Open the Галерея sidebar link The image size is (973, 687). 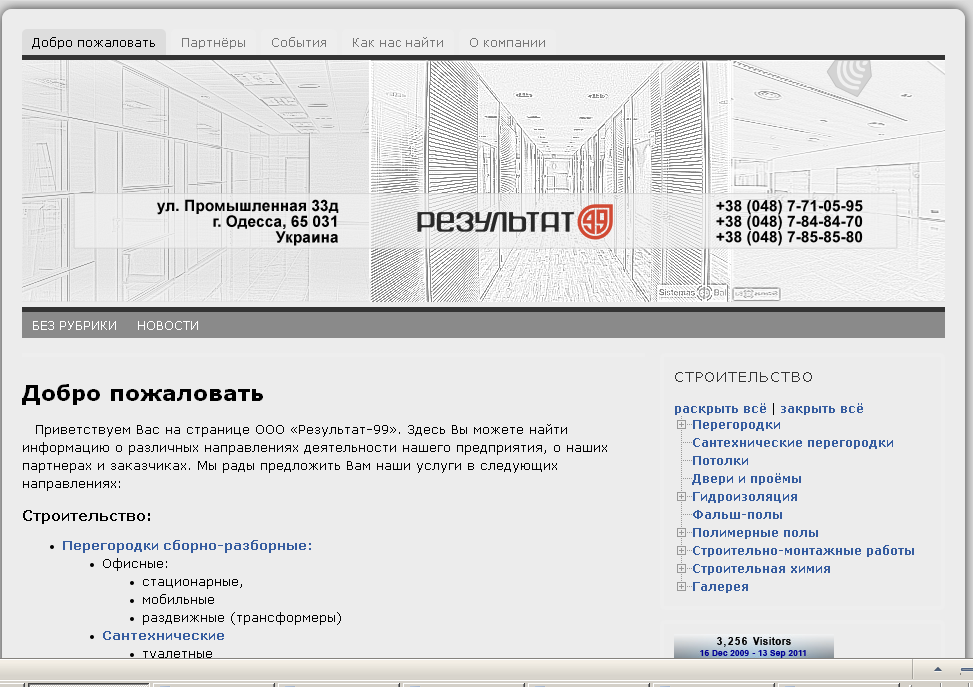click(x=720, y=587)
